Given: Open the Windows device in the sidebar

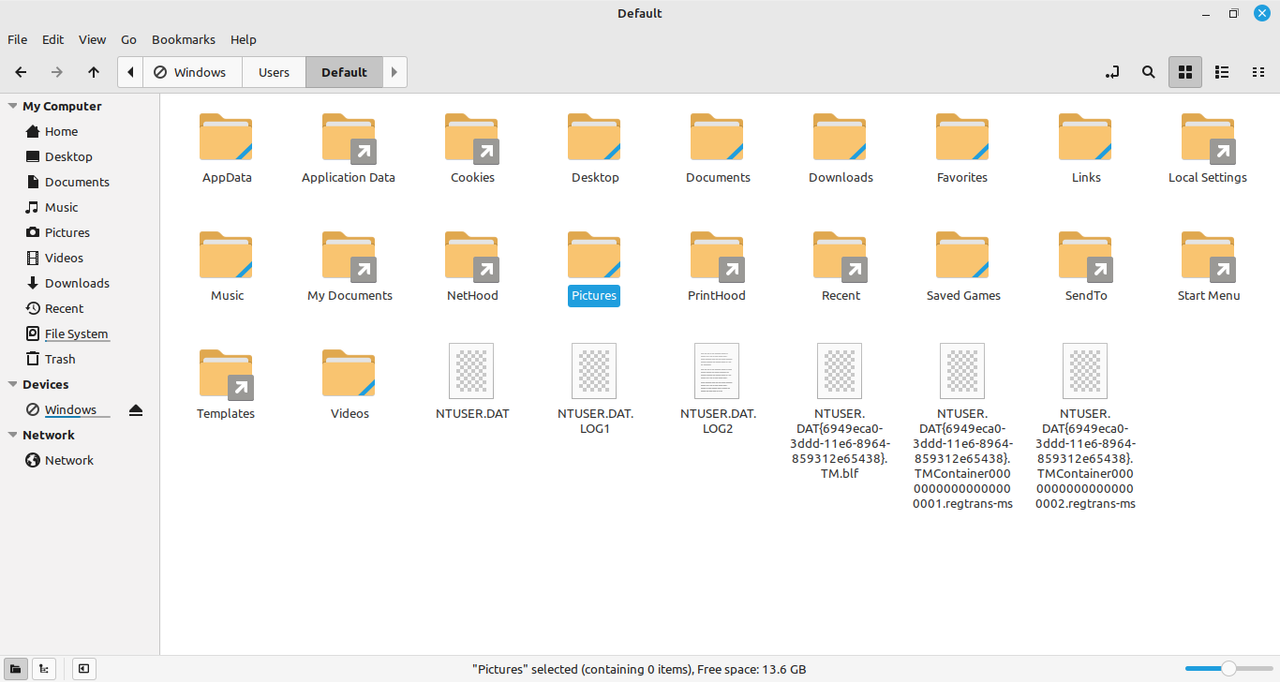Looking at the screenshot, I should [x=70, y=410].
